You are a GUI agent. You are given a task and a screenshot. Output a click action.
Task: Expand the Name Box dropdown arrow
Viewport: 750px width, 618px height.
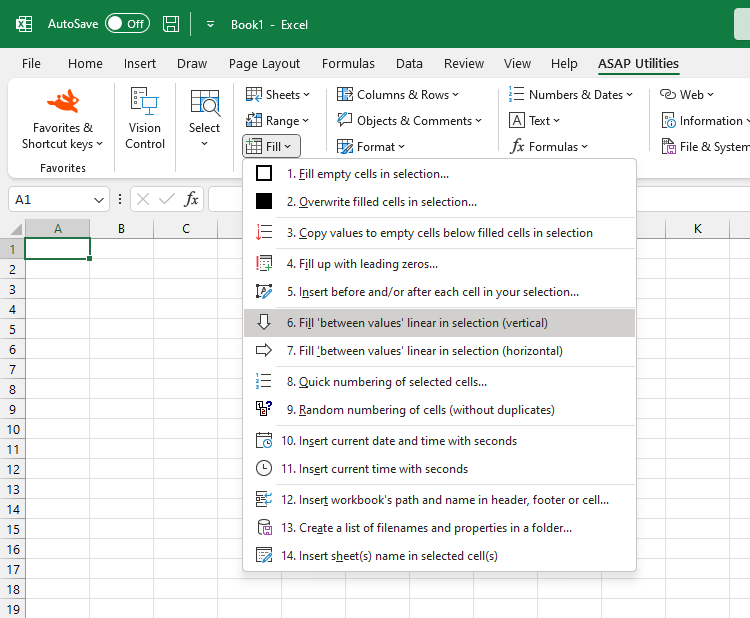99,200
